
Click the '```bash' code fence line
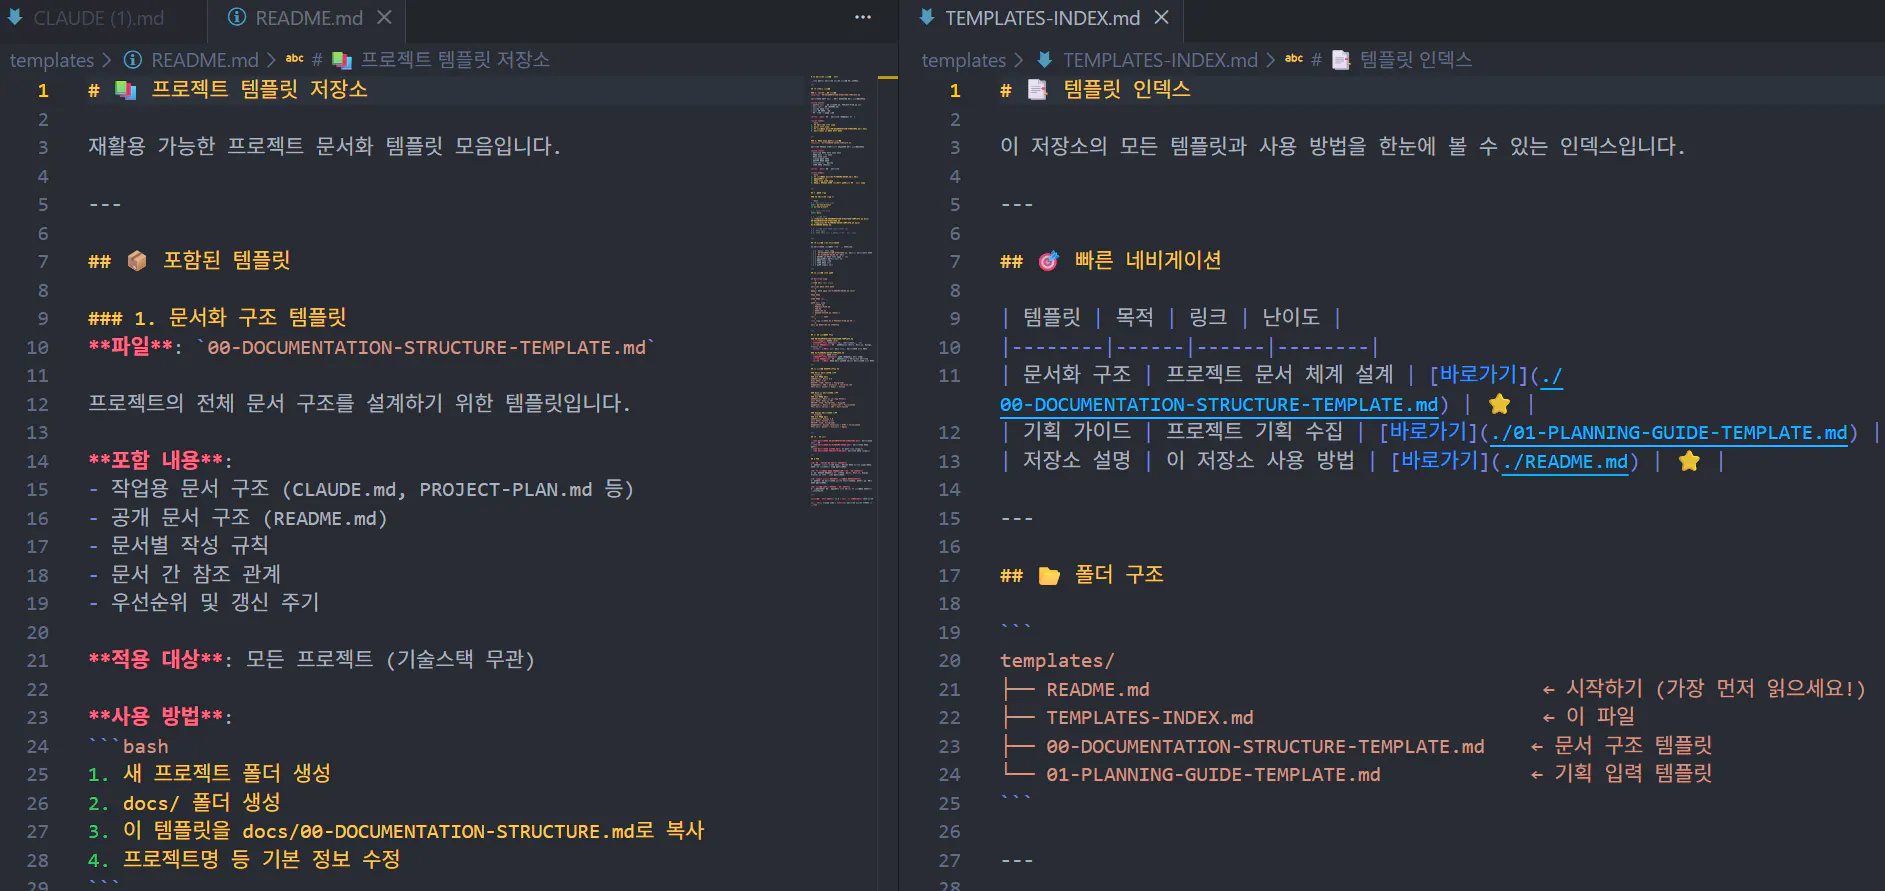(x=128, y=747)
